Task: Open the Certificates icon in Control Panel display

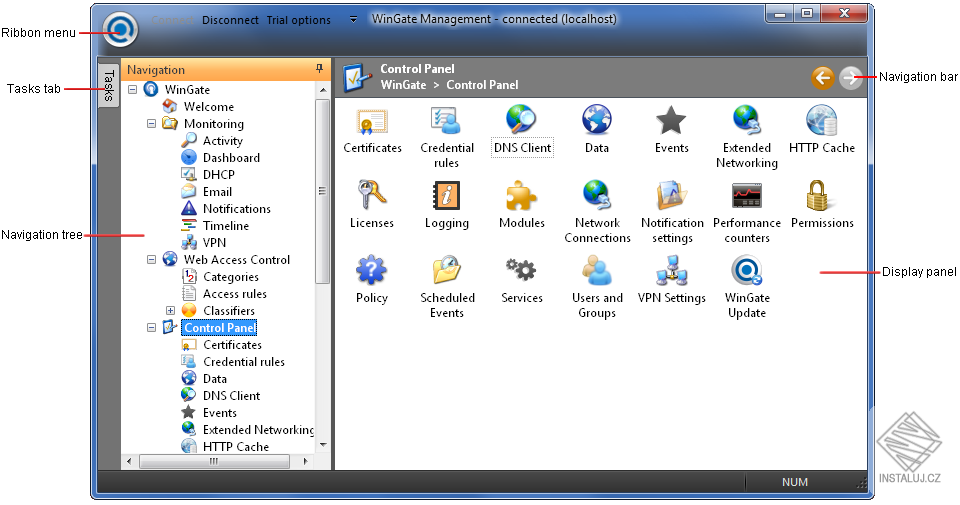Action: 372,121
